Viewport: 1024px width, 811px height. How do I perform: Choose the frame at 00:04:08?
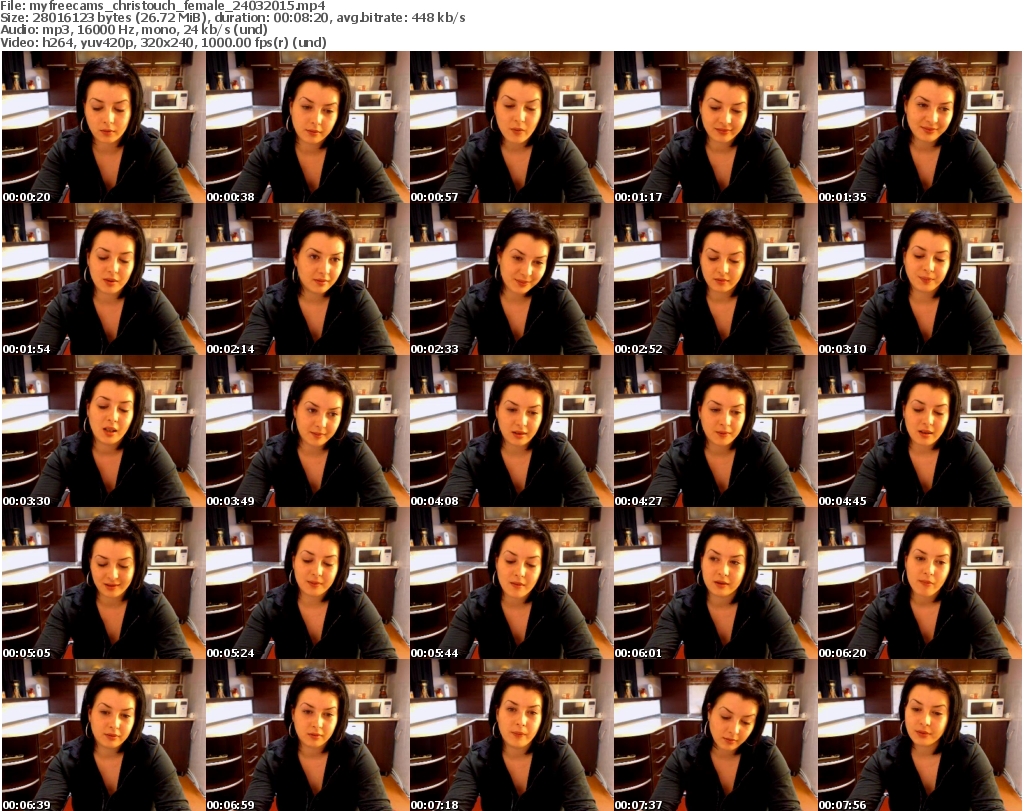510,432
